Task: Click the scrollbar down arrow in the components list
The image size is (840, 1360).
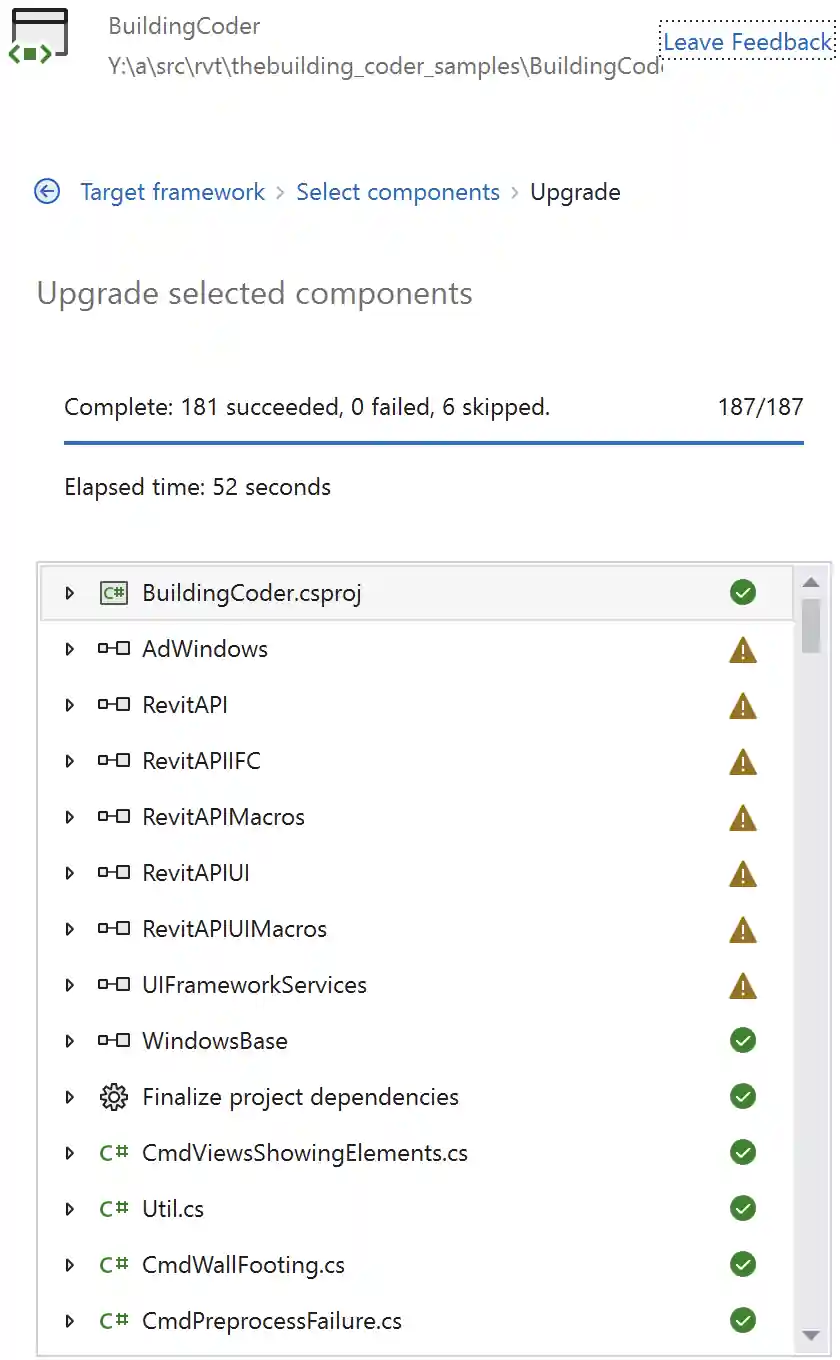Action: pyautogui.click(x=812, y=1337)
